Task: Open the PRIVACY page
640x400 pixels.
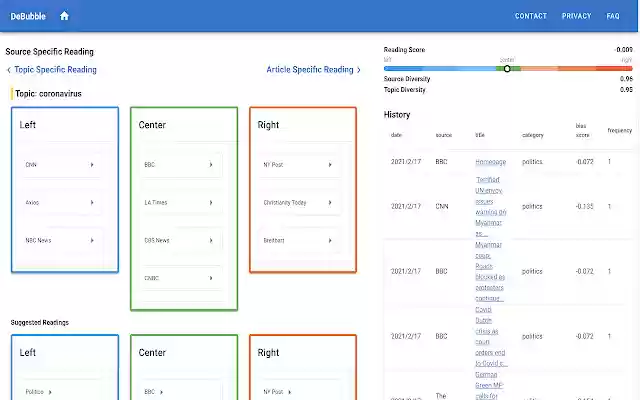Action: [576, 16]
